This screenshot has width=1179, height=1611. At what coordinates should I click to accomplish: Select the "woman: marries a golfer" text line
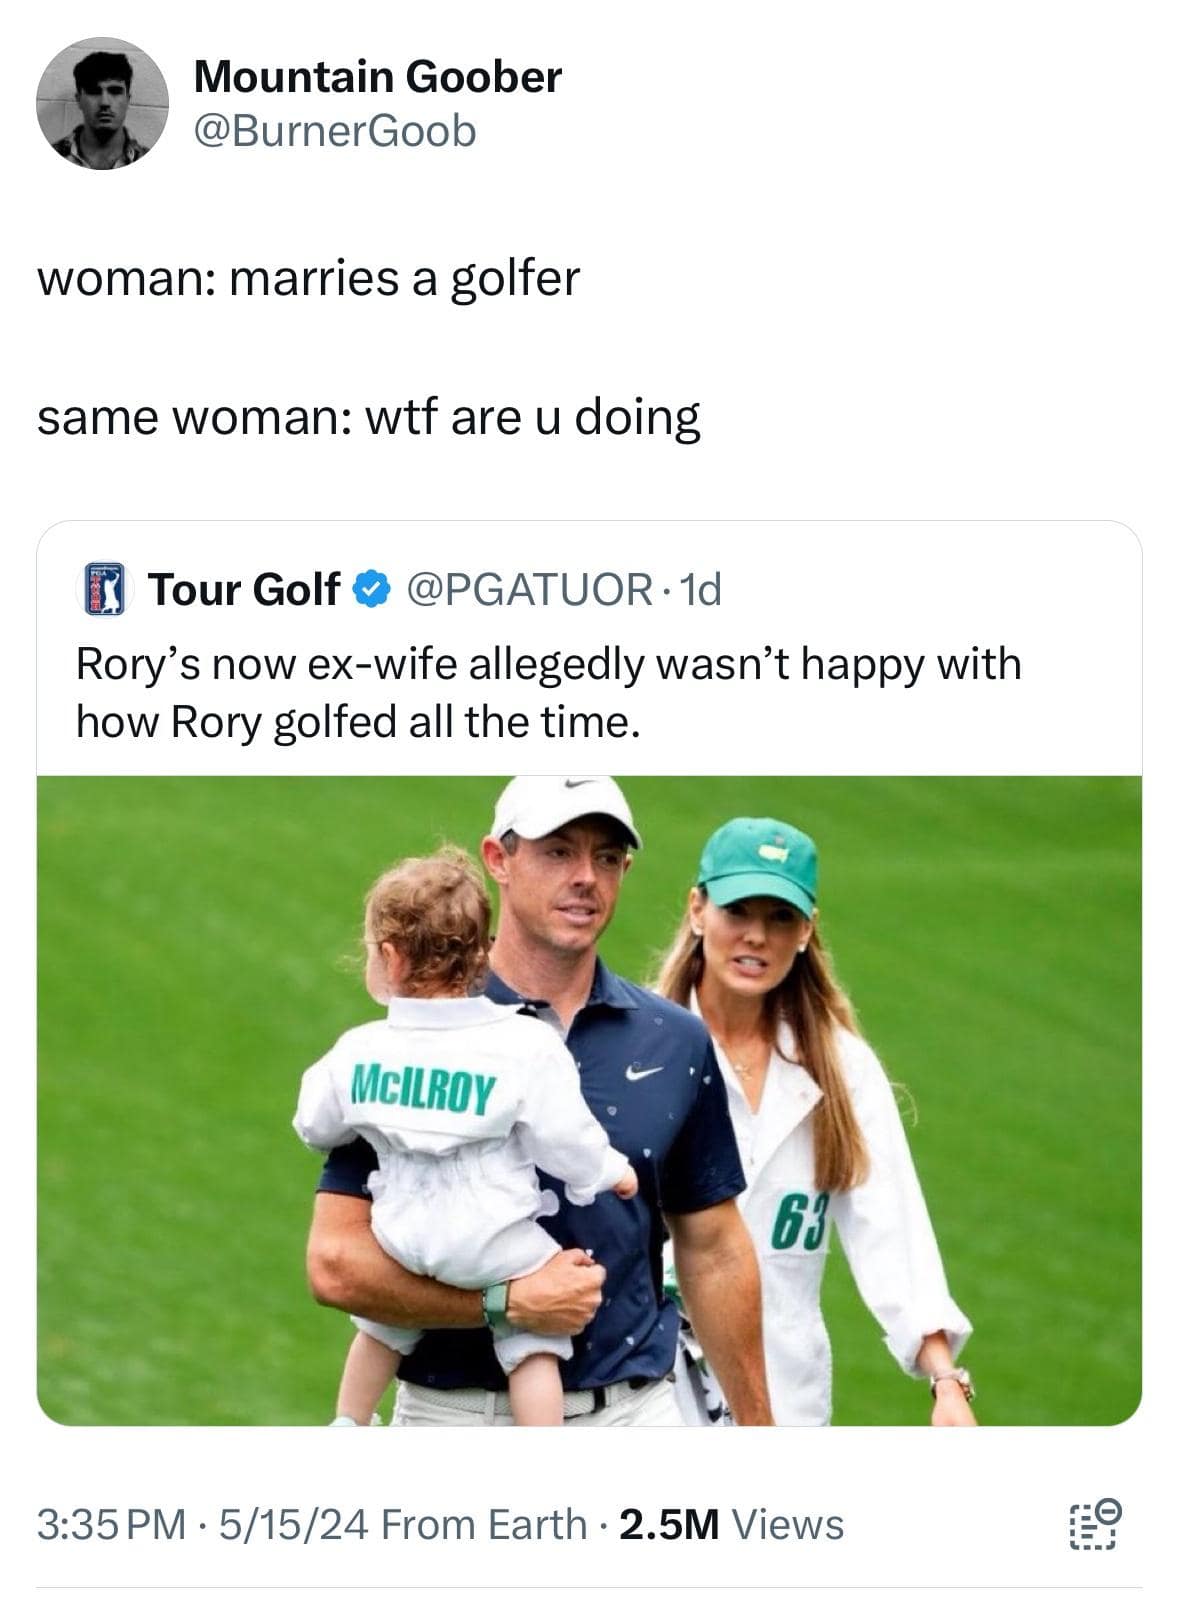click(308, 278)
